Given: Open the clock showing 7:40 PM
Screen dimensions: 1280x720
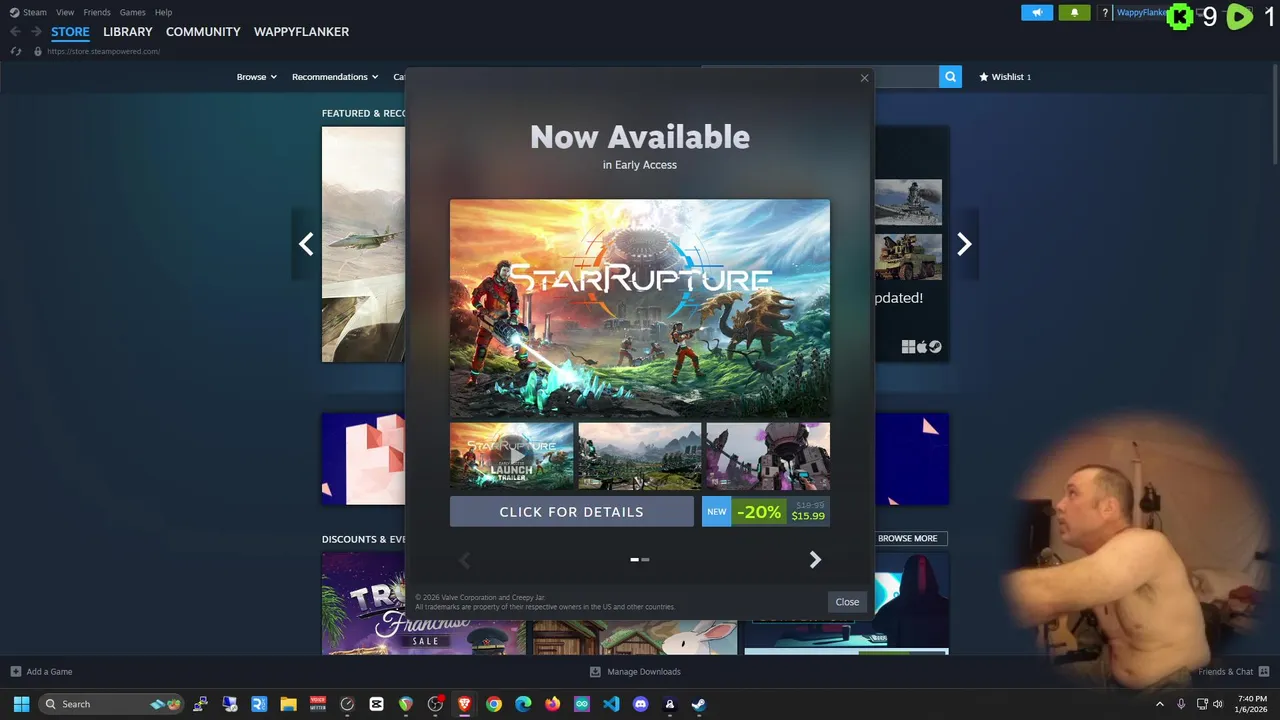Looking at the screenshot, I should pos(1251,704).
